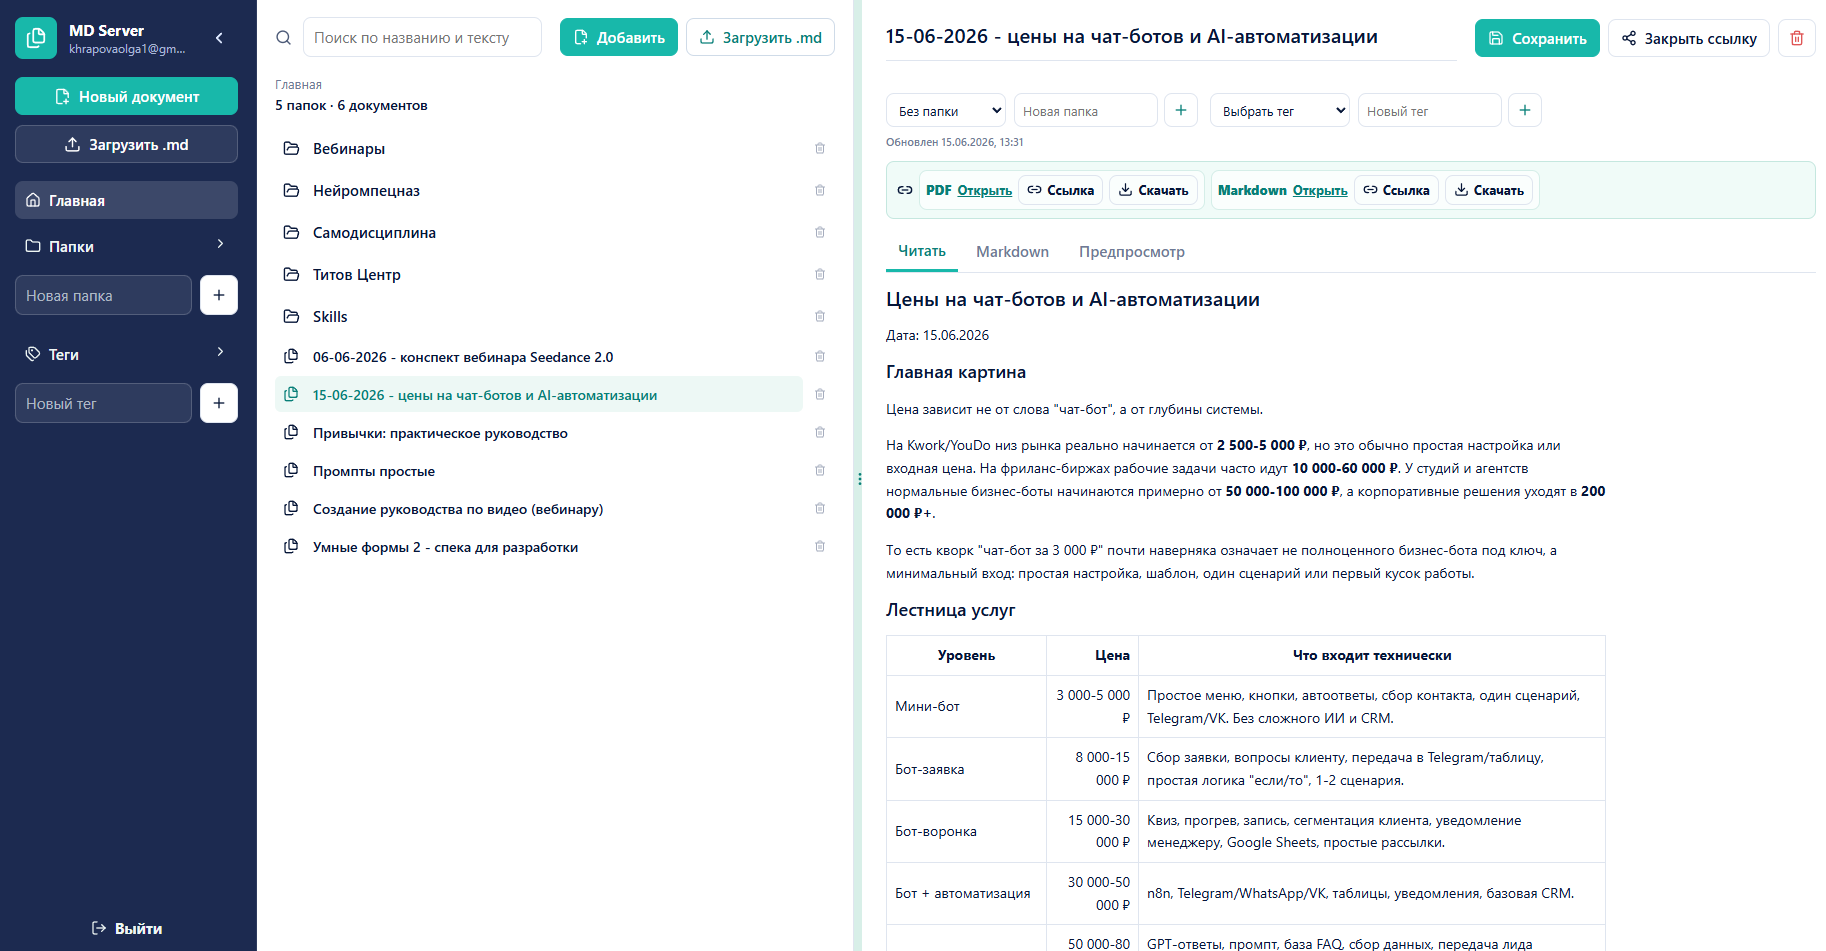The image size is (1826, 951).
Task: Delete Промпты простые document via its trash icon
Action: 820,470
